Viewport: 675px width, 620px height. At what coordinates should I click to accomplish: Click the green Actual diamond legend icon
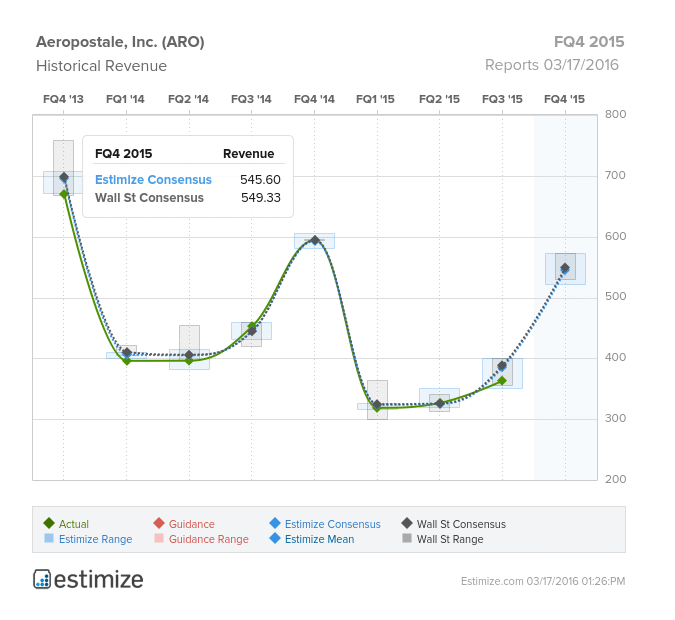pos(49,523)
